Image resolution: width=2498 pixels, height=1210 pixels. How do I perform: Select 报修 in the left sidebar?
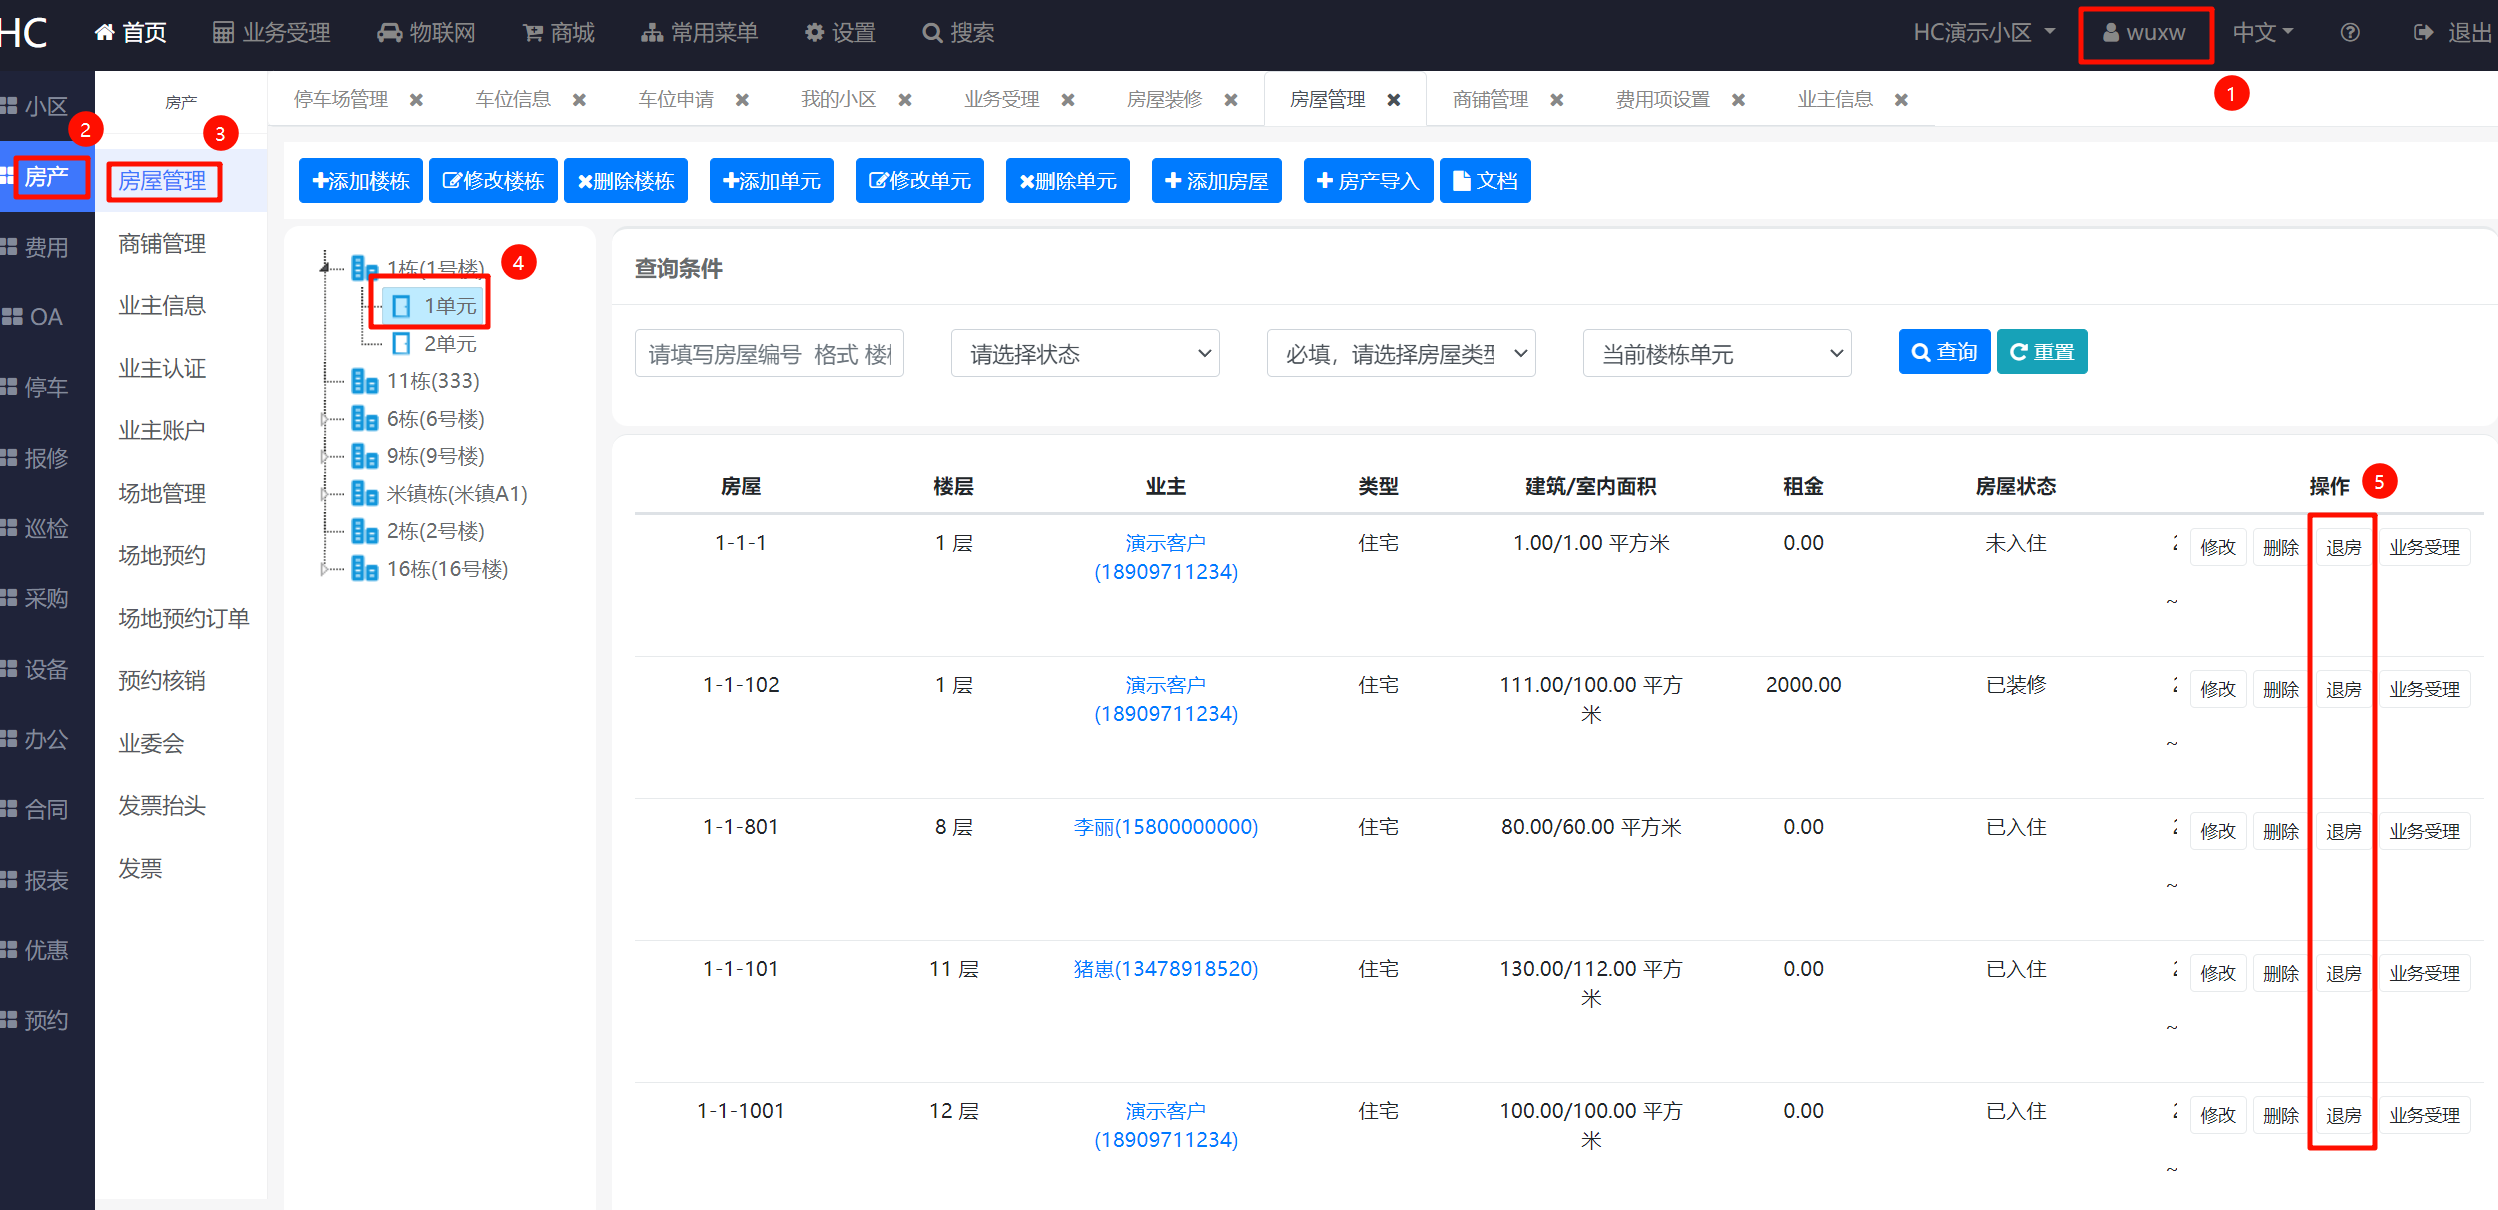[46, 458]
